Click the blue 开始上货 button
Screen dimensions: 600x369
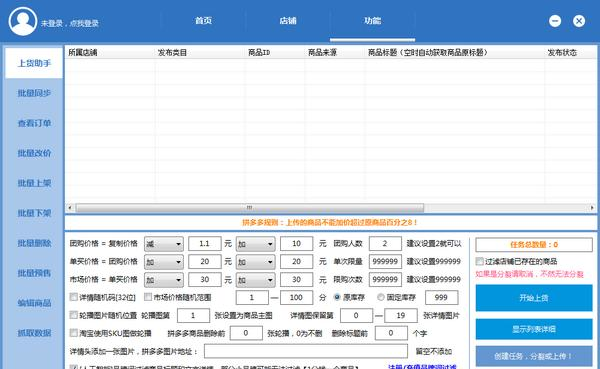[x=534, y=298]
